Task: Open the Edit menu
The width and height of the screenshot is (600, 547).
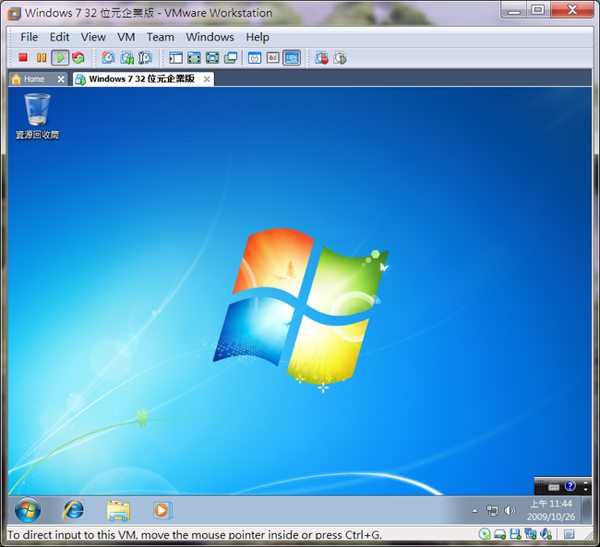Action: pos(59,37)
